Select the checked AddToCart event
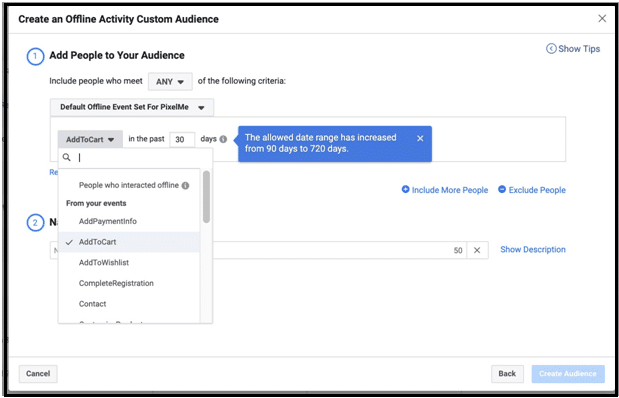The height and width of the screenshot is (398, 619). pos(129,242)
